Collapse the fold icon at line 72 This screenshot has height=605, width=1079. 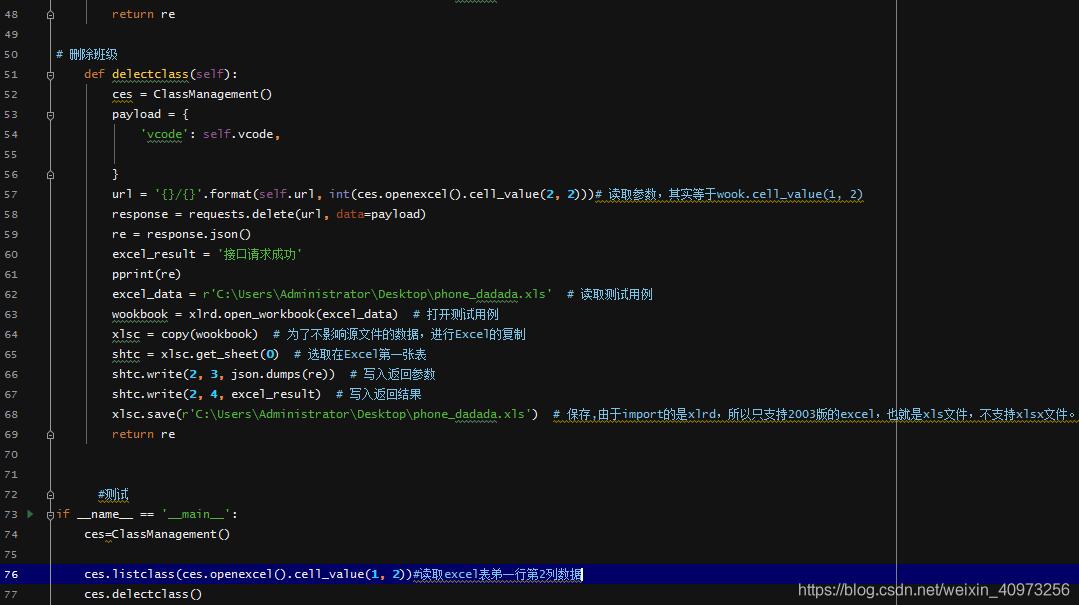click(x=49, y=494)
